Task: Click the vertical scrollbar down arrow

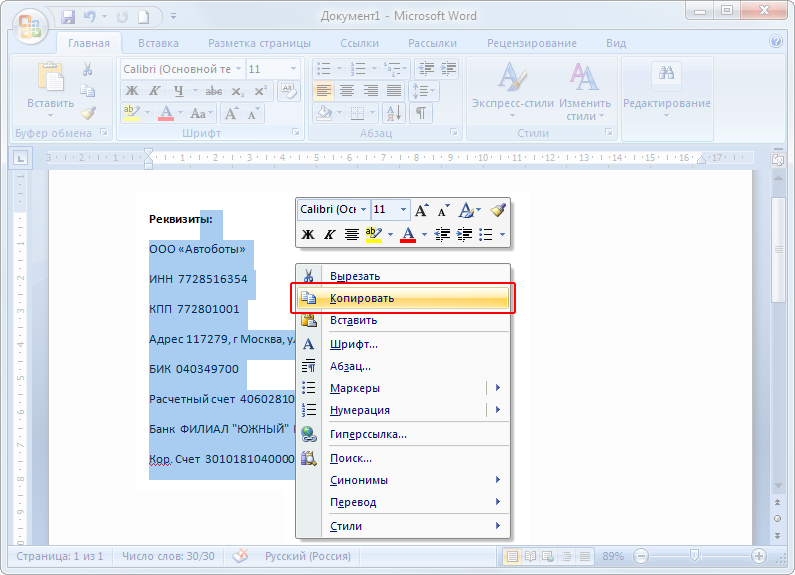Action: click(x=778, y=486)
